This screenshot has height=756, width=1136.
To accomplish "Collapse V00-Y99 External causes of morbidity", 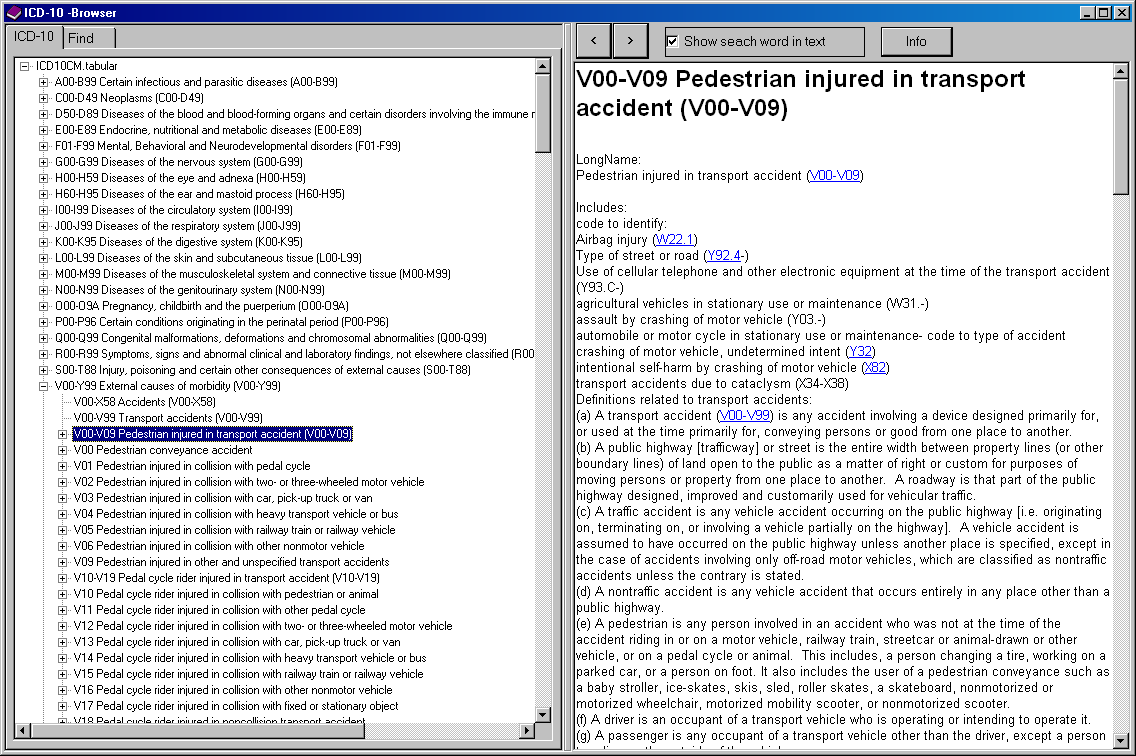I will click(43, 386).
